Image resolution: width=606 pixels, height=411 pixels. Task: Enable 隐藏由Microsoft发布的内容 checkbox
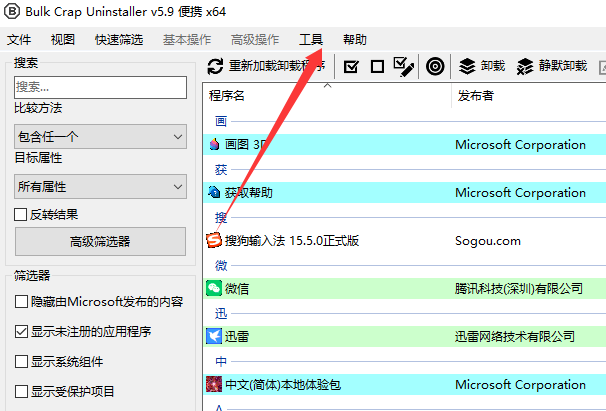tap(21, 302)
